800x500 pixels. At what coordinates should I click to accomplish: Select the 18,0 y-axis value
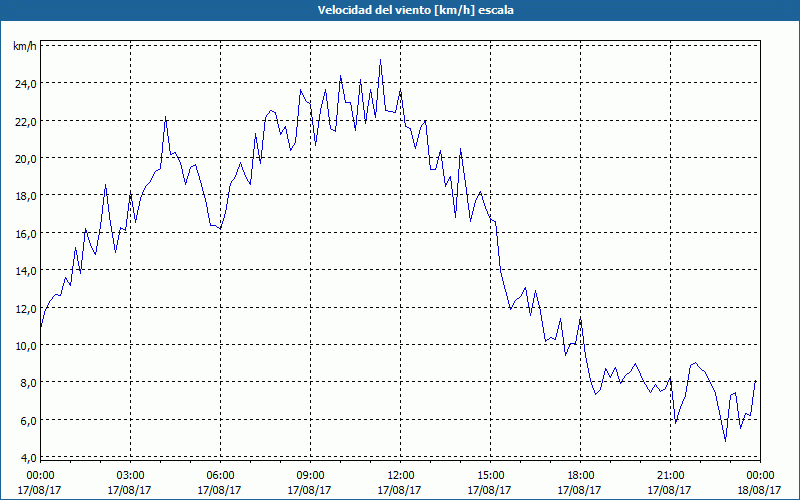[x=25, y=196]
